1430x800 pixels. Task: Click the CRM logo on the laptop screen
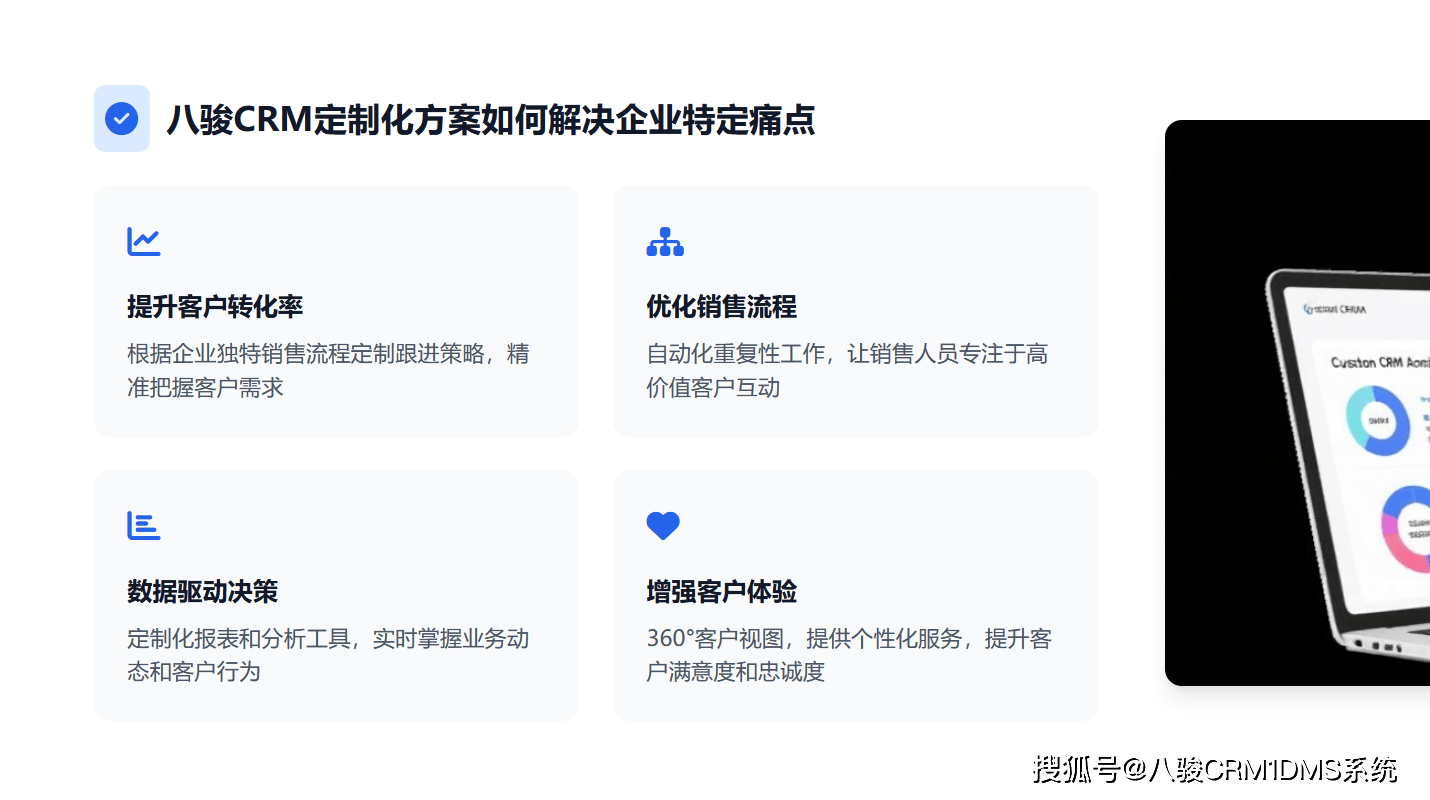pyautogui.click(x=1336, y=309)
